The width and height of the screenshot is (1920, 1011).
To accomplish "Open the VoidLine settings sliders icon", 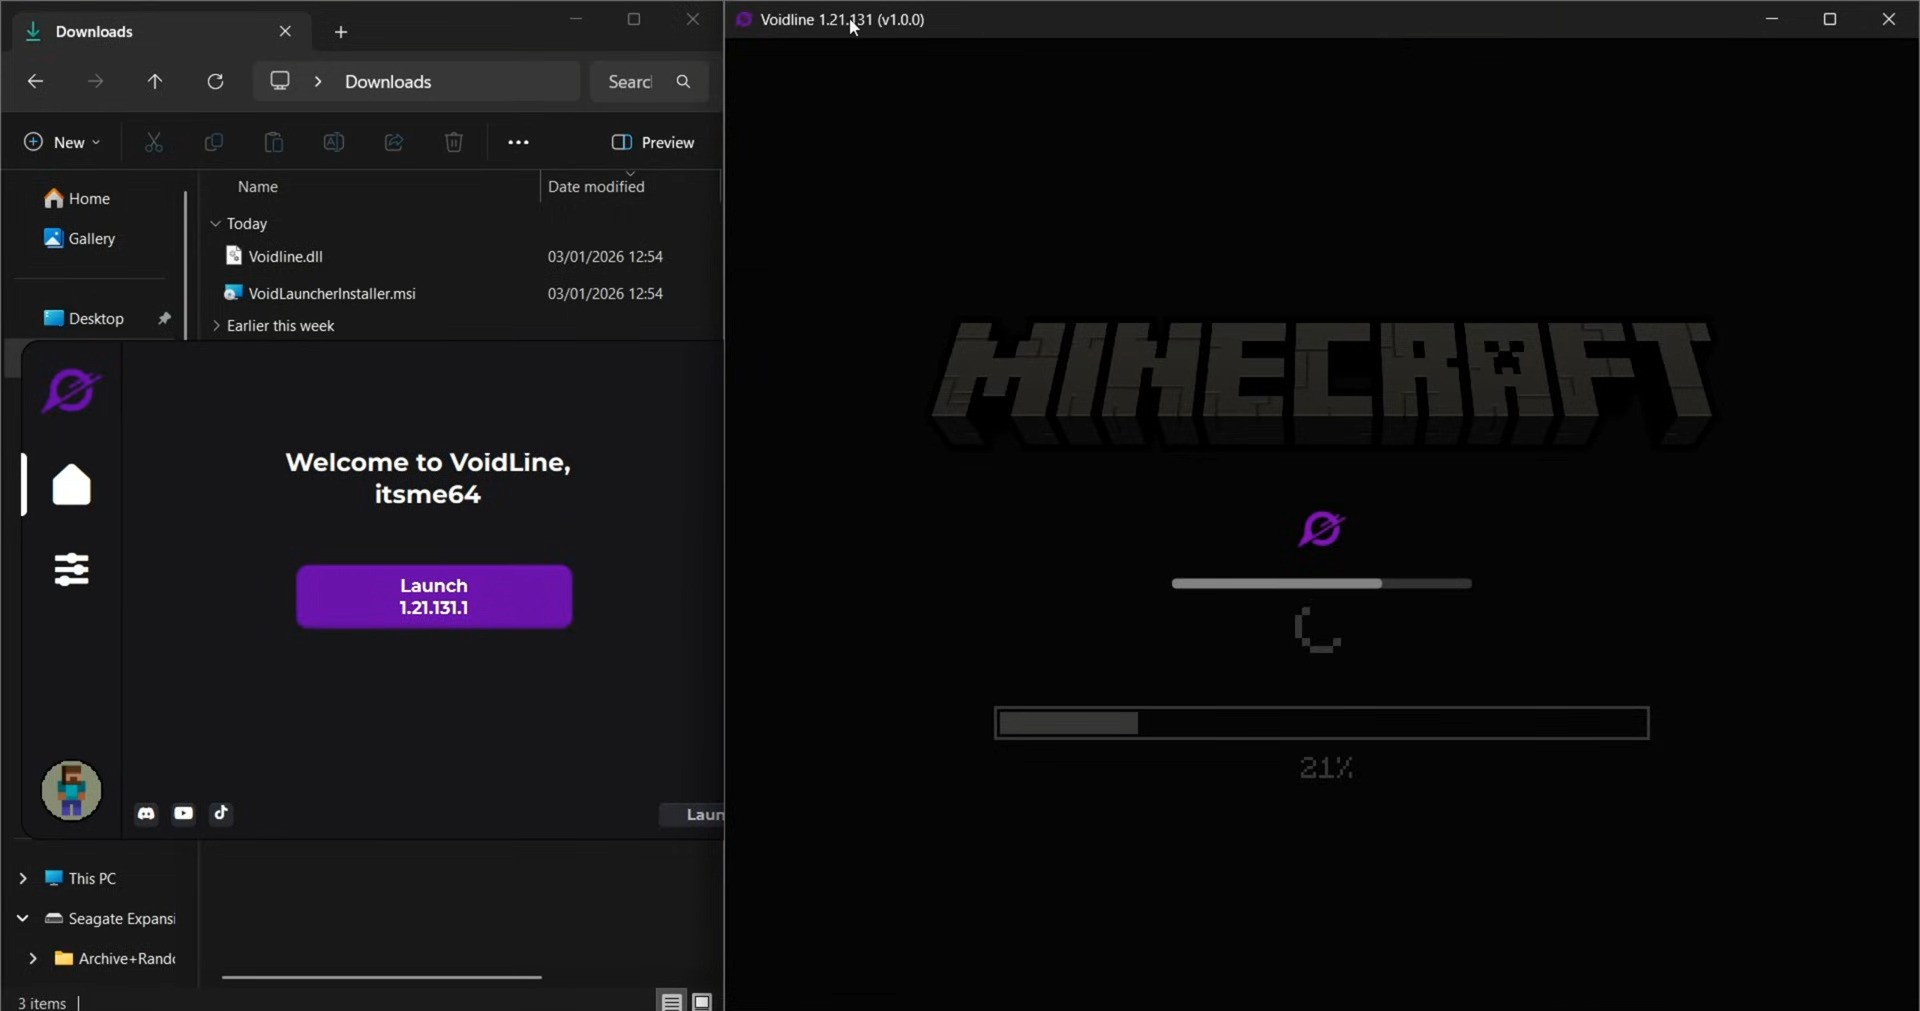I will pyautogui.click(x=71, y=569).
